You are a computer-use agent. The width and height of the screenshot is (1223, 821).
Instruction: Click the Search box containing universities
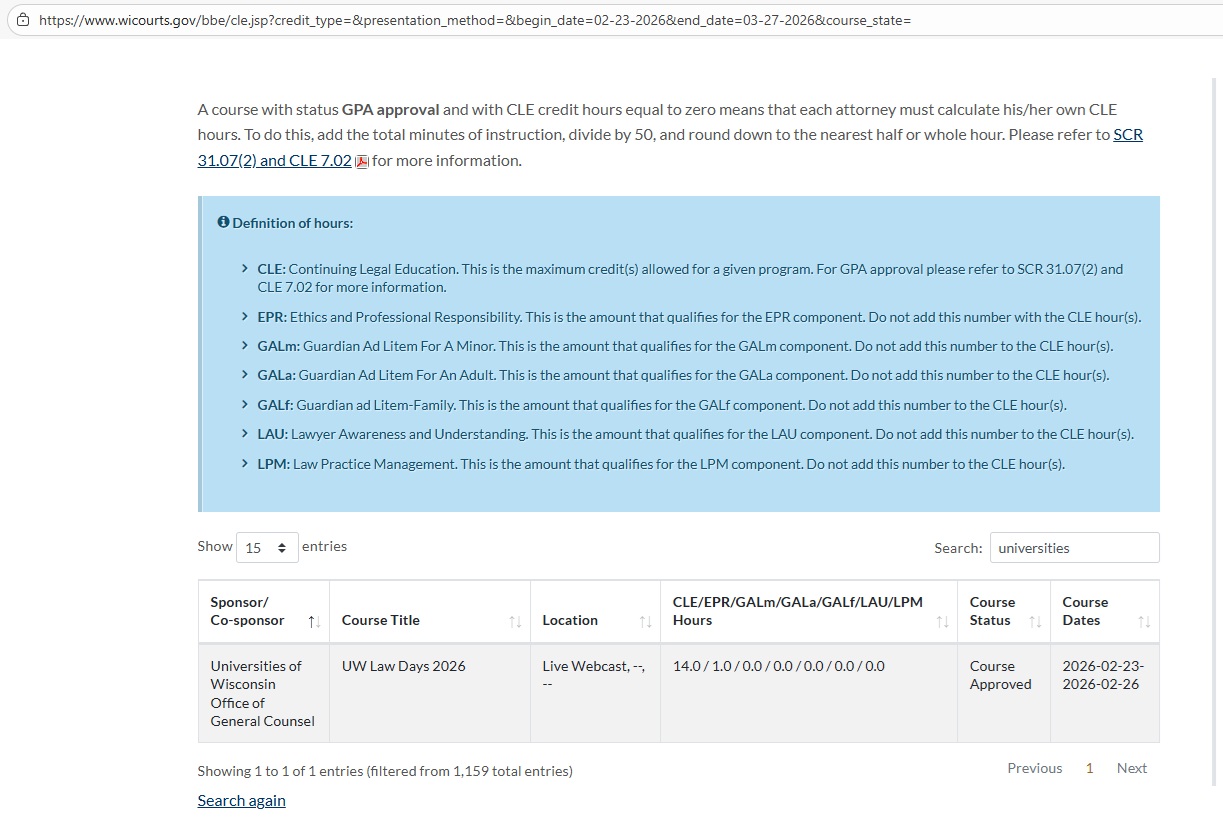point(1074,548)
